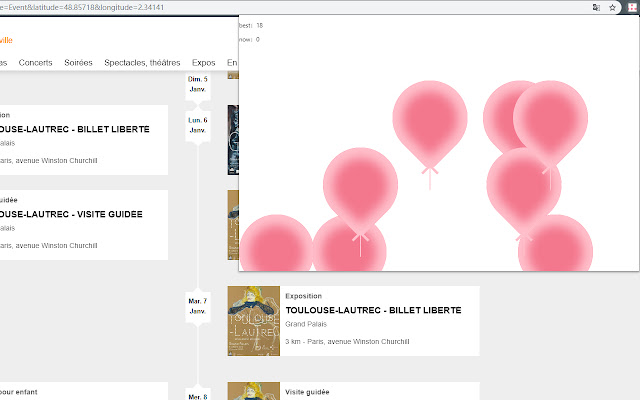Click the 'now: 0' score text
This screenshot has height=400, width=640.
249,40
